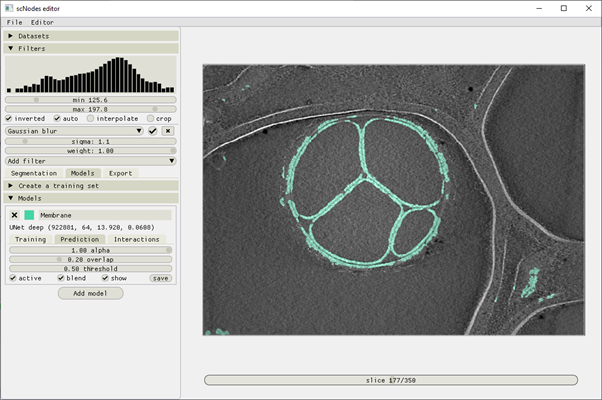Collapse the Filters section

pos(91,48)
